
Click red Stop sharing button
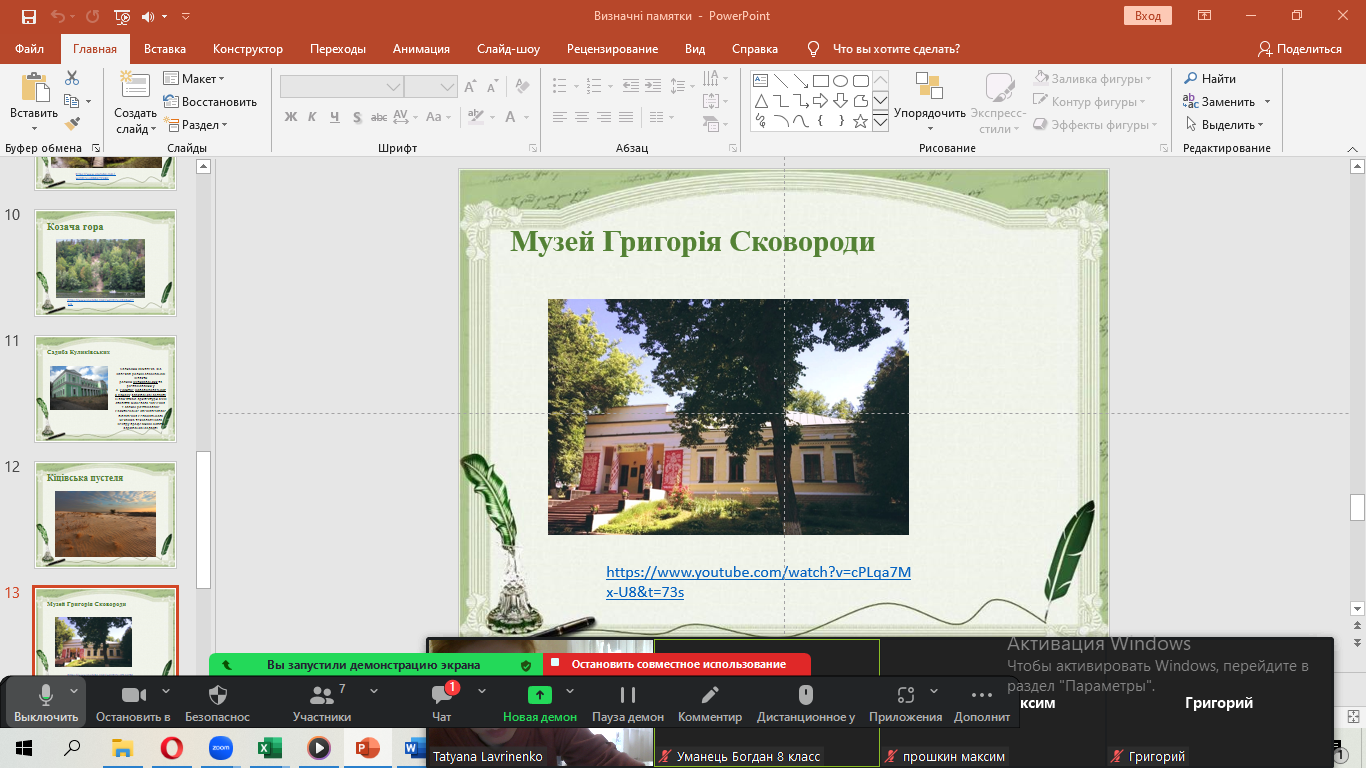pyautogui.click(x=678, y=664)
